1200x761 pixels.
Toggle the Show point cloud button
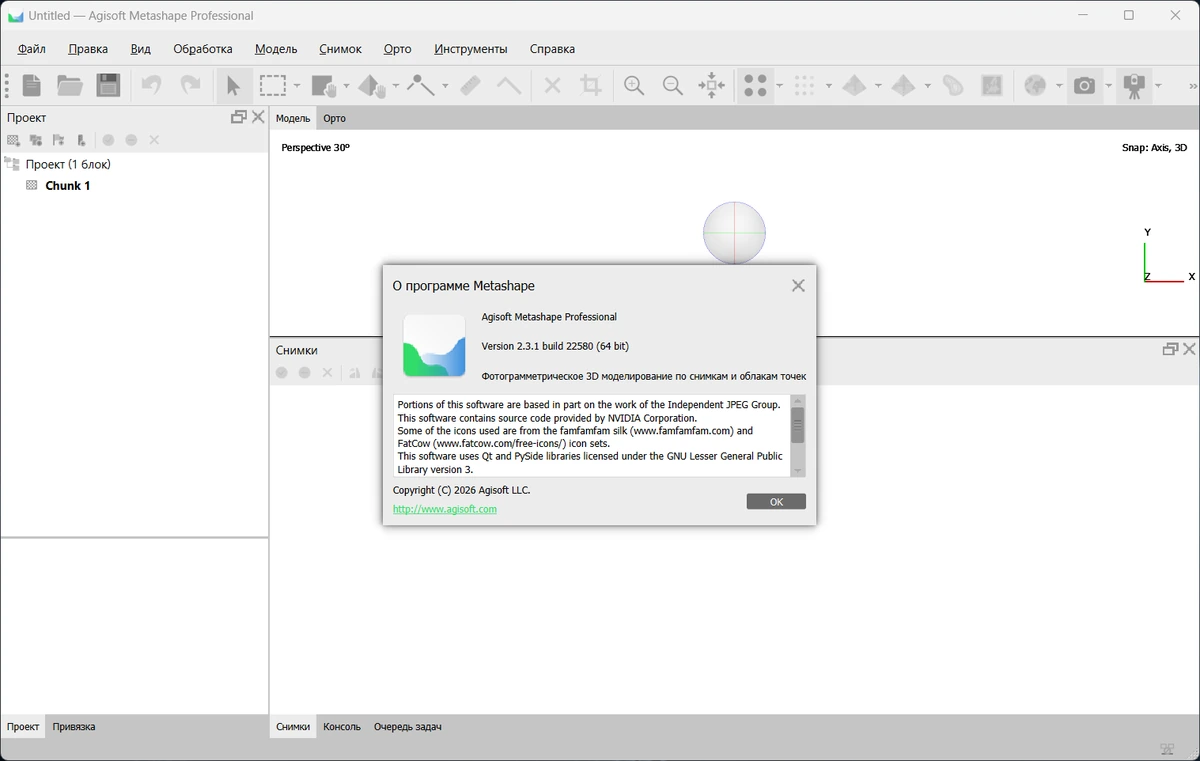tap(805, 86)
